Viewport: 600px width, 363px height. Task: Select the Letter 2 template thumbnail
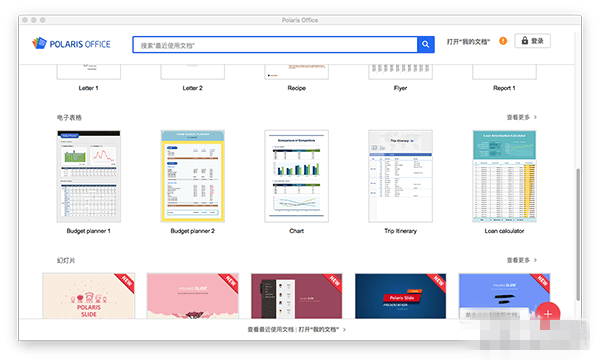(x=192, y=72)
